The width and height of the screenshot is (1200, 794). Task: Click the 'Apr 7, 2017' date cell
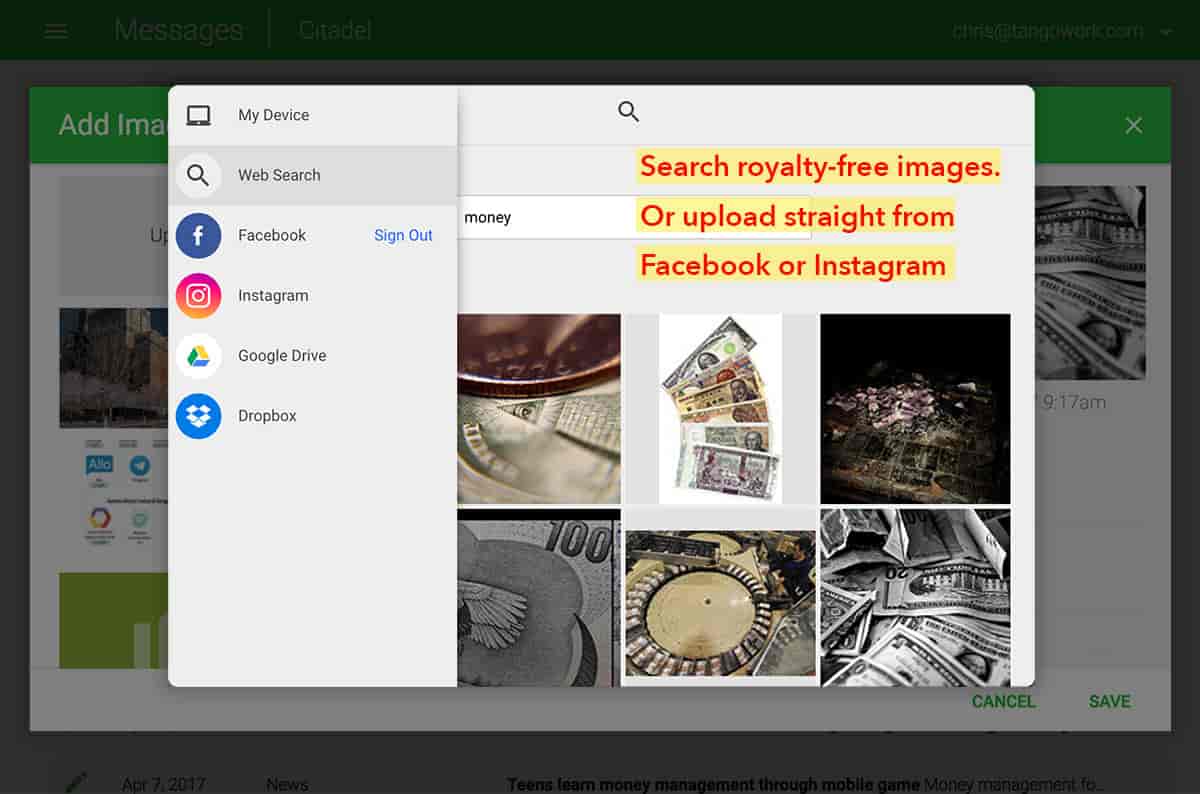pos(164,785)
